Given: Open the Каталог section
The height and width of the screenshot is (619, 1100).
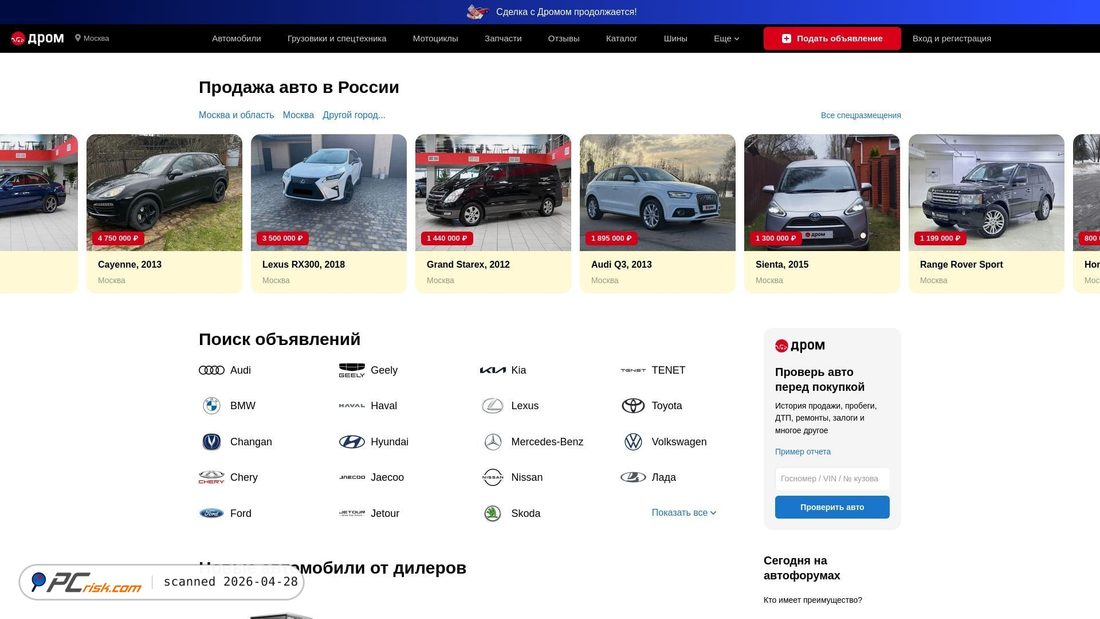Looking at the screenshot, I should point(622,39).
